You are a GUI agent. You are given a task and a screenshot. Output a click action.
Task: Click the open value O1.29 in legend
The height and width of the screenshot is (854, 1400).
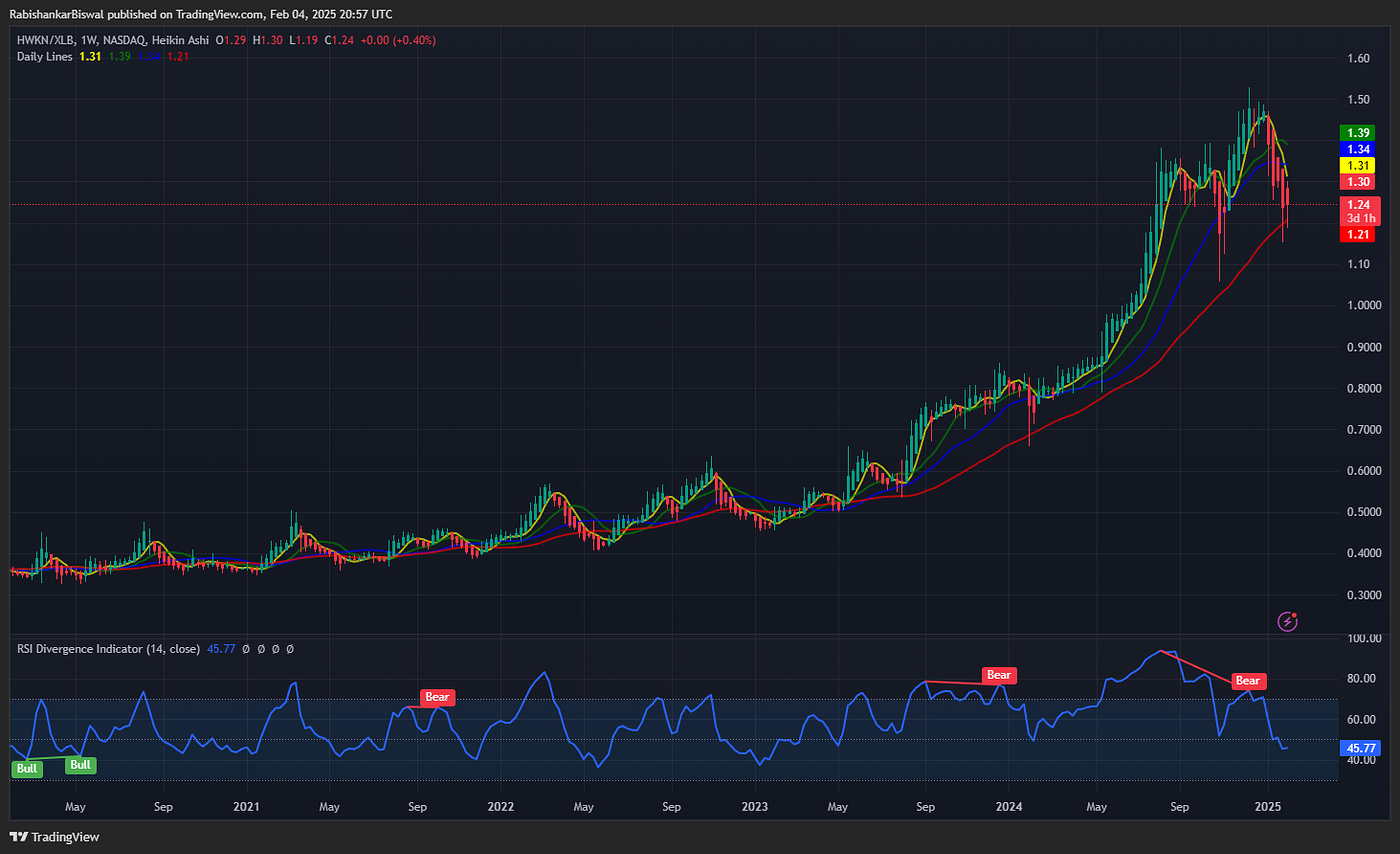click(232, 40)
